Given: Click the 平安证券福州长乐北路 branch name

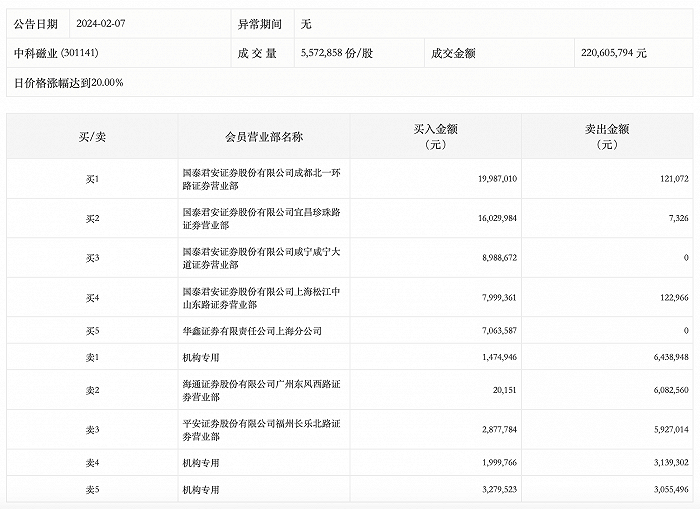Looking at the screenshot, I should (x=262, y=430).
